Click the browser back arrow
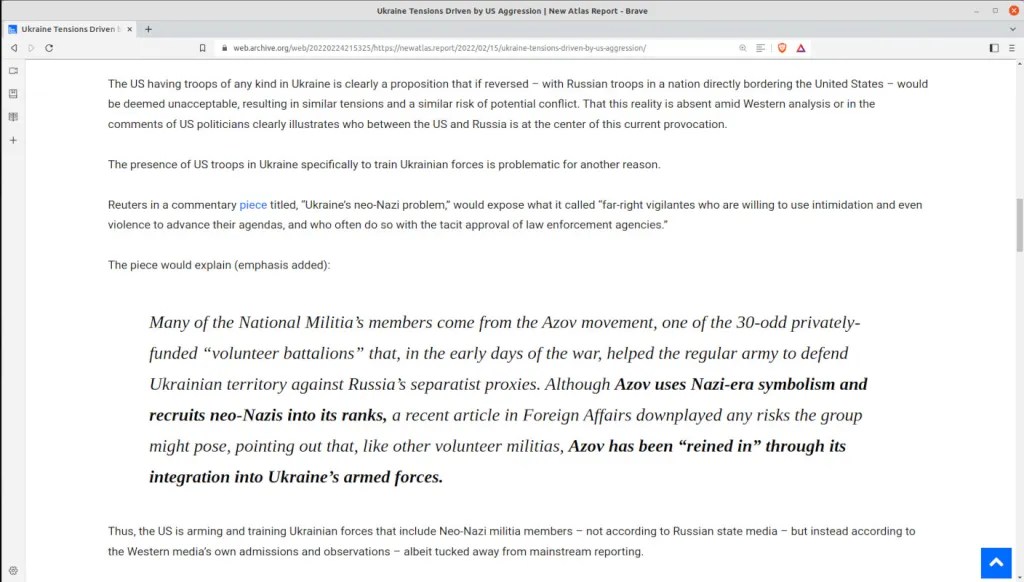 (13, 48)
